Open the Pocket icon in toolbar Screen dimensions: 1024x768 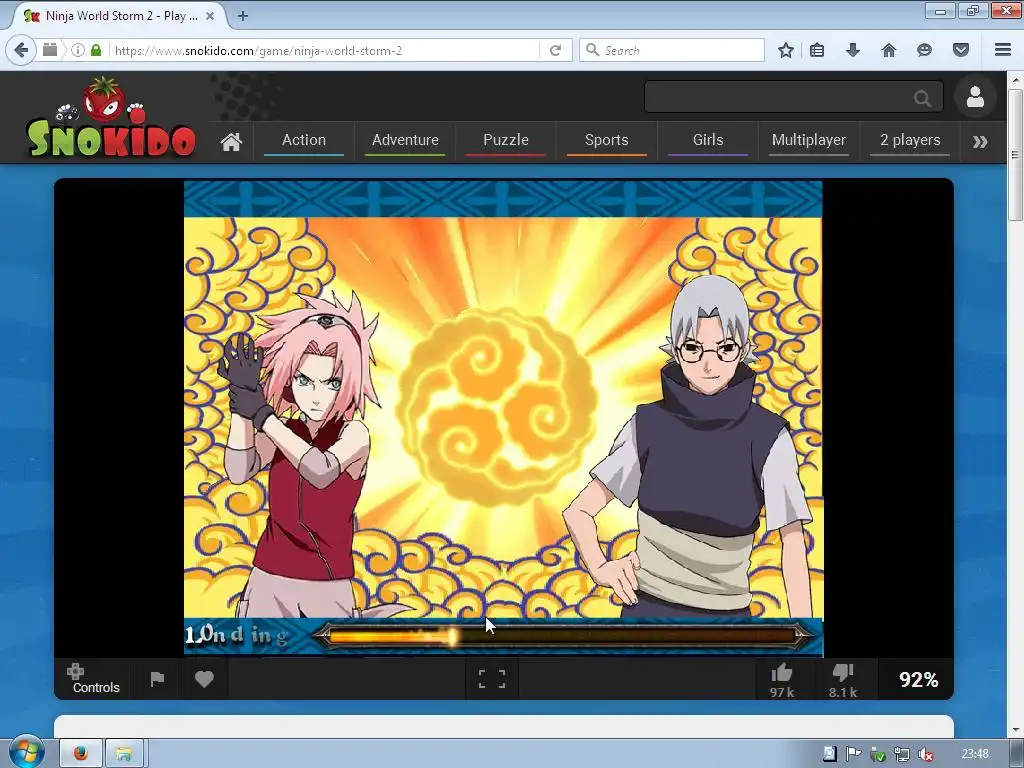pyautogui.click(x=961, y=50)
